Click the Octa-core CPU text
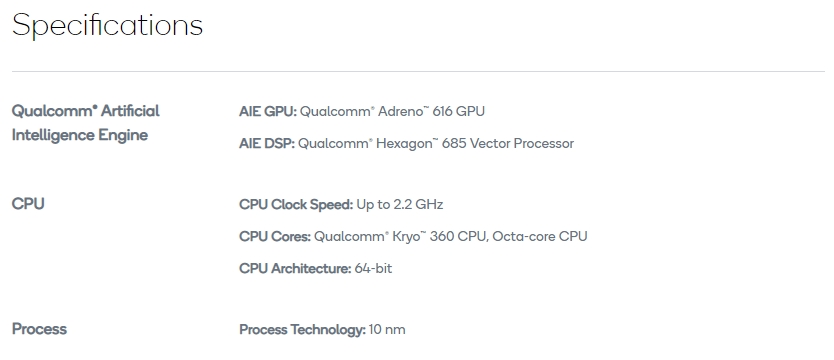Image resolution: width=834 pixels, height=360 pixels. coord(540,236)
